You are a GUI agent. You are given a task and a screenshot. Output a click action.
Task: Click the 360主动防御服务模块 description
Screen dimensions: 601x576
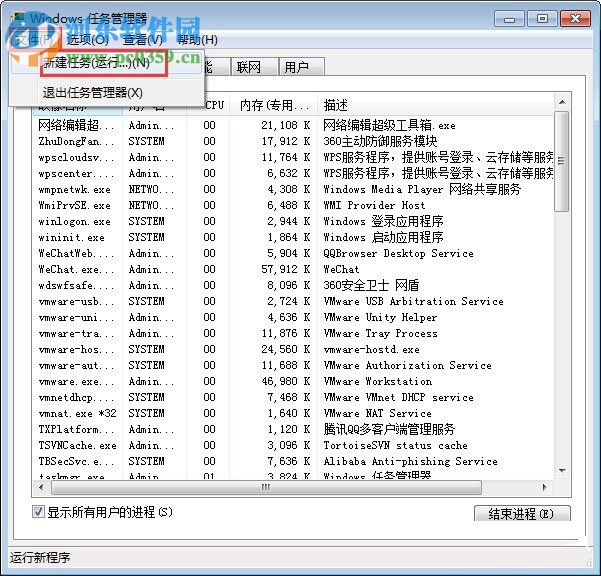tap(380, 141)
